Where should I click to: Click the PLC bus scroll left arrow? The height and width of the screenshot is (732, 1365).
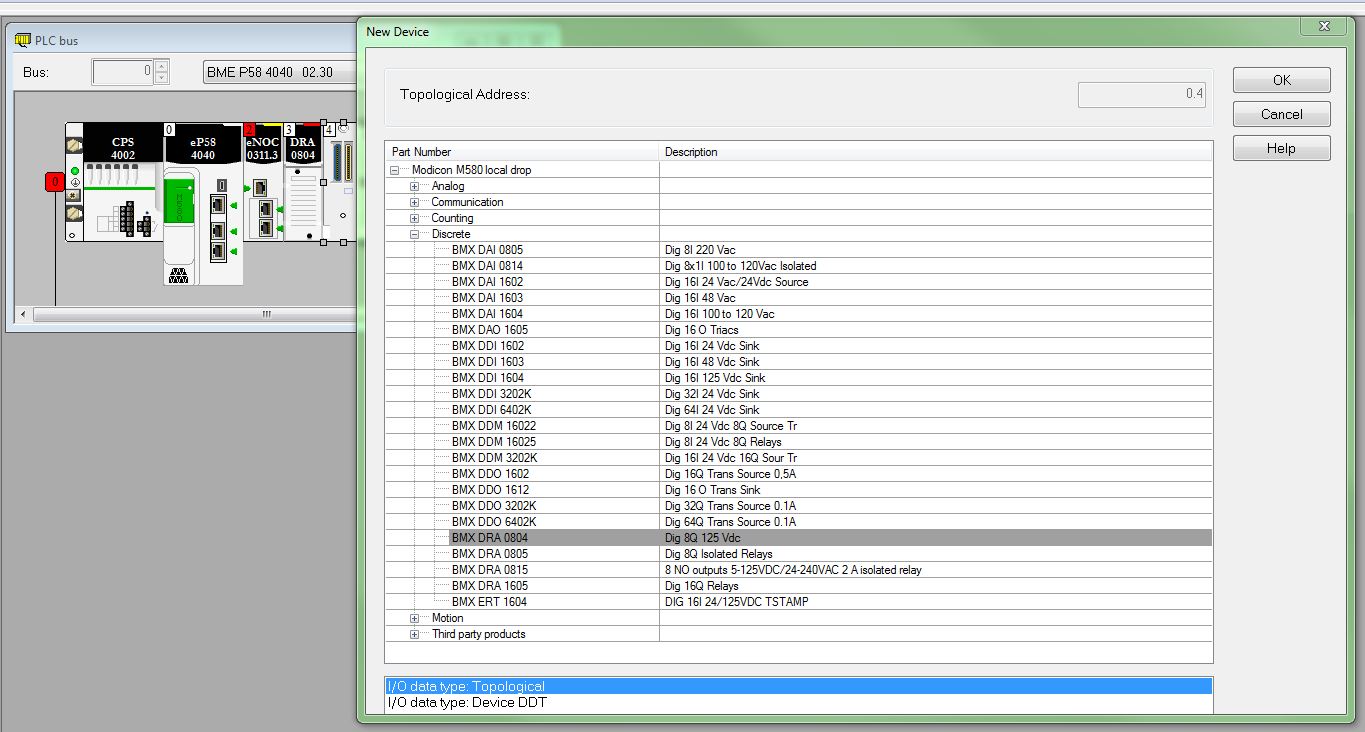25,314
